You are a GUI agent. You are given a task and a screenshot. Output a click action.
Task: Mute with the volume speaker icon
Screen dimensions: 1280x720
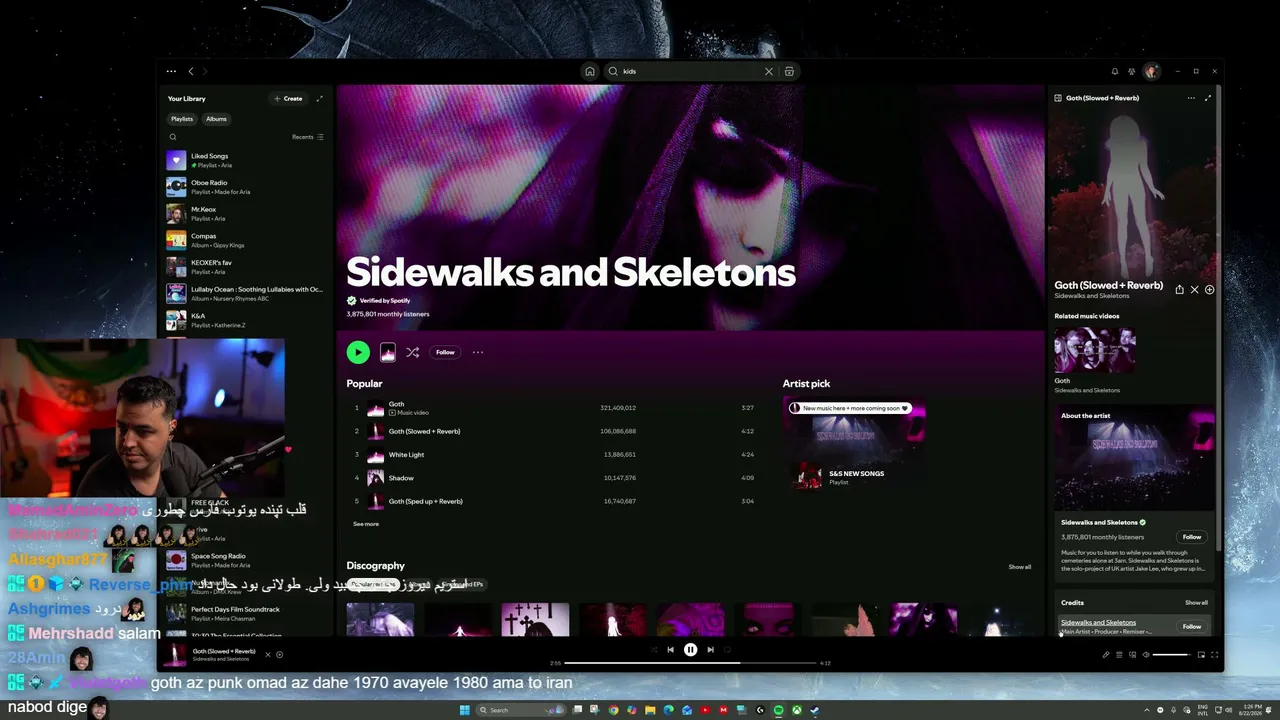tap(1146, 655)
